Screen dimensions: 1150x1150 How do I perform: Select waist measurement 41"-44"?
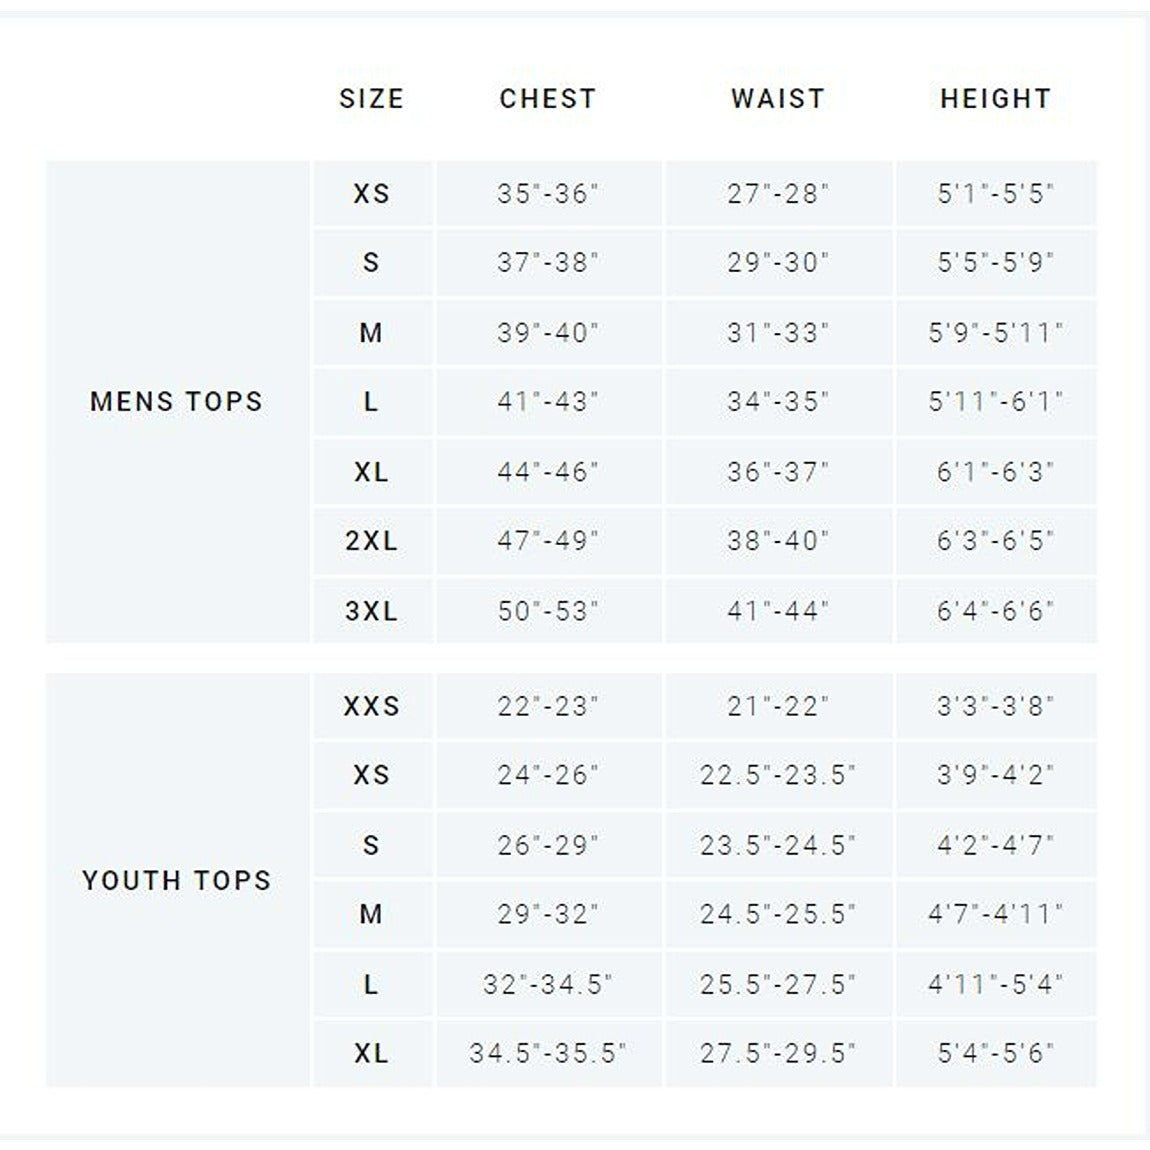pos(778,611)
